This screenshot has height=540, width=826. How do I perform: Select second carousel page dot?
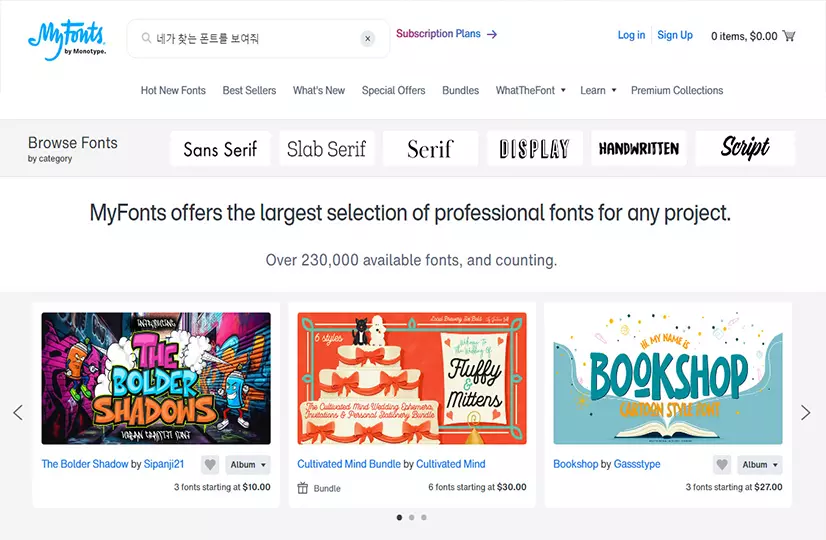pyautogui.click(x=411, y=517)
